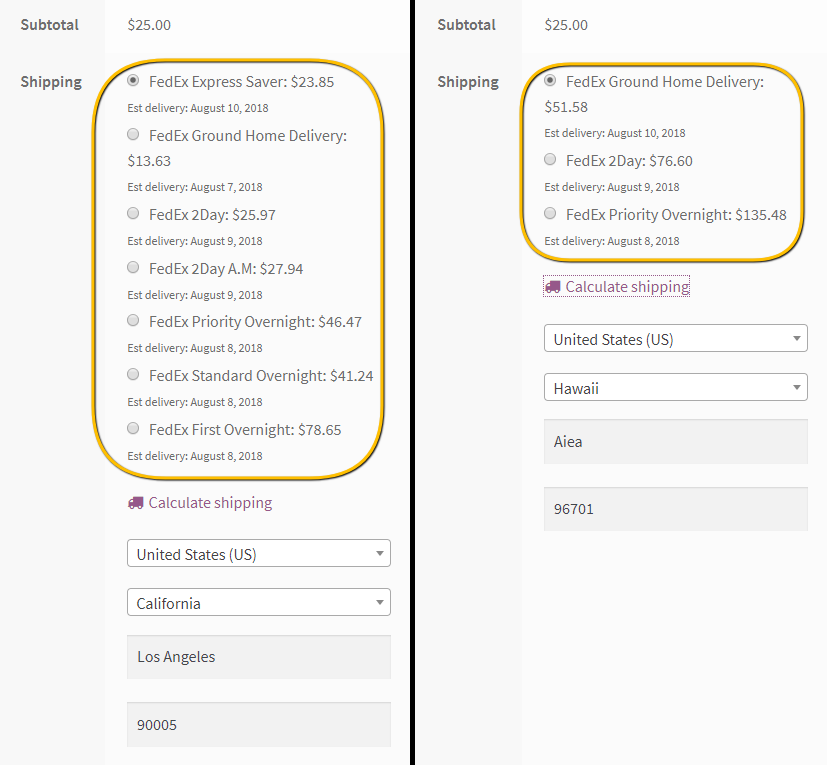This screenshot has height=765, width=827.
Task: Click the Subtotal label in the Hawaii panel
Action: coord(467,25)
